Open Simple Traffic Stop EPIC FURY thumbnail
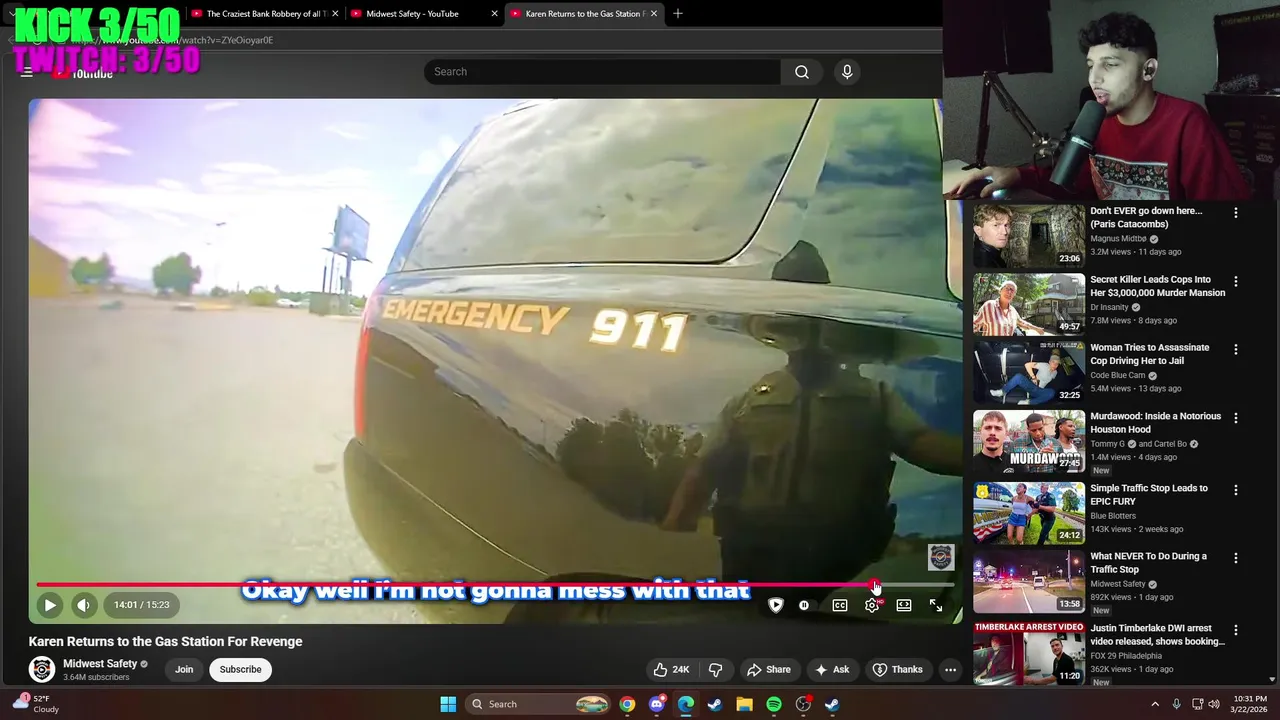This screenshot has height=720, width=1280. coord(1029,513)
